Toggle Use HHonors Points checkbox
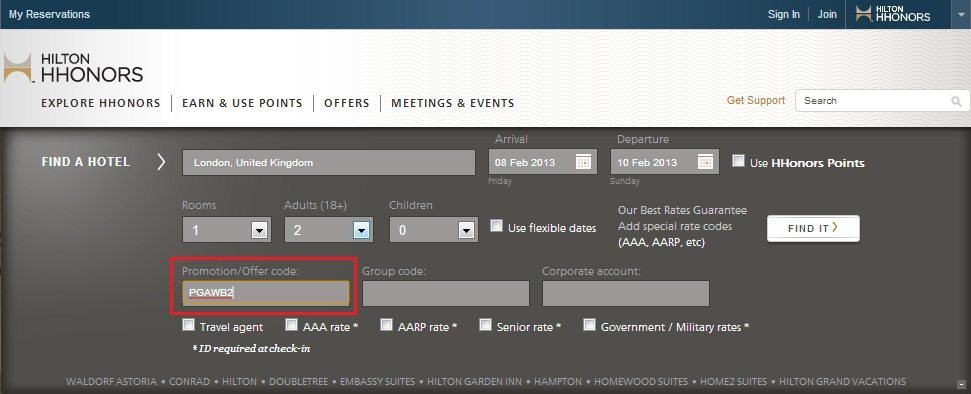 pos(738,161)
